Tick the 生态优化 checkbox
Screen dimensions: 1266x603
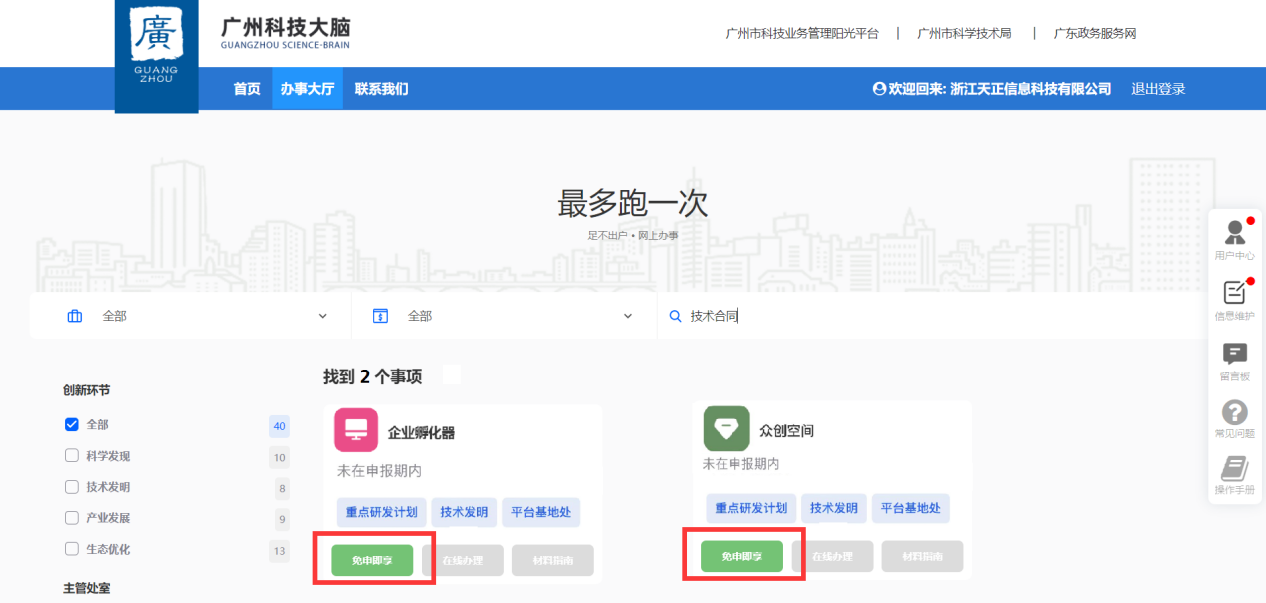tap(72, 549)
